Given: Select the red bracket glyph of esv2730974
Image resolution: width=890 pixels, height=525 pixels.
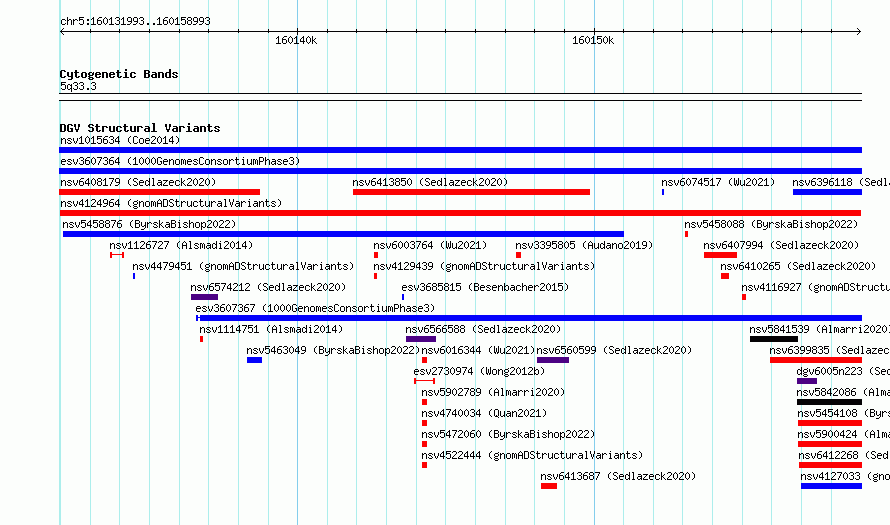Looking at the screenshot, I should (x=425, y=381).
